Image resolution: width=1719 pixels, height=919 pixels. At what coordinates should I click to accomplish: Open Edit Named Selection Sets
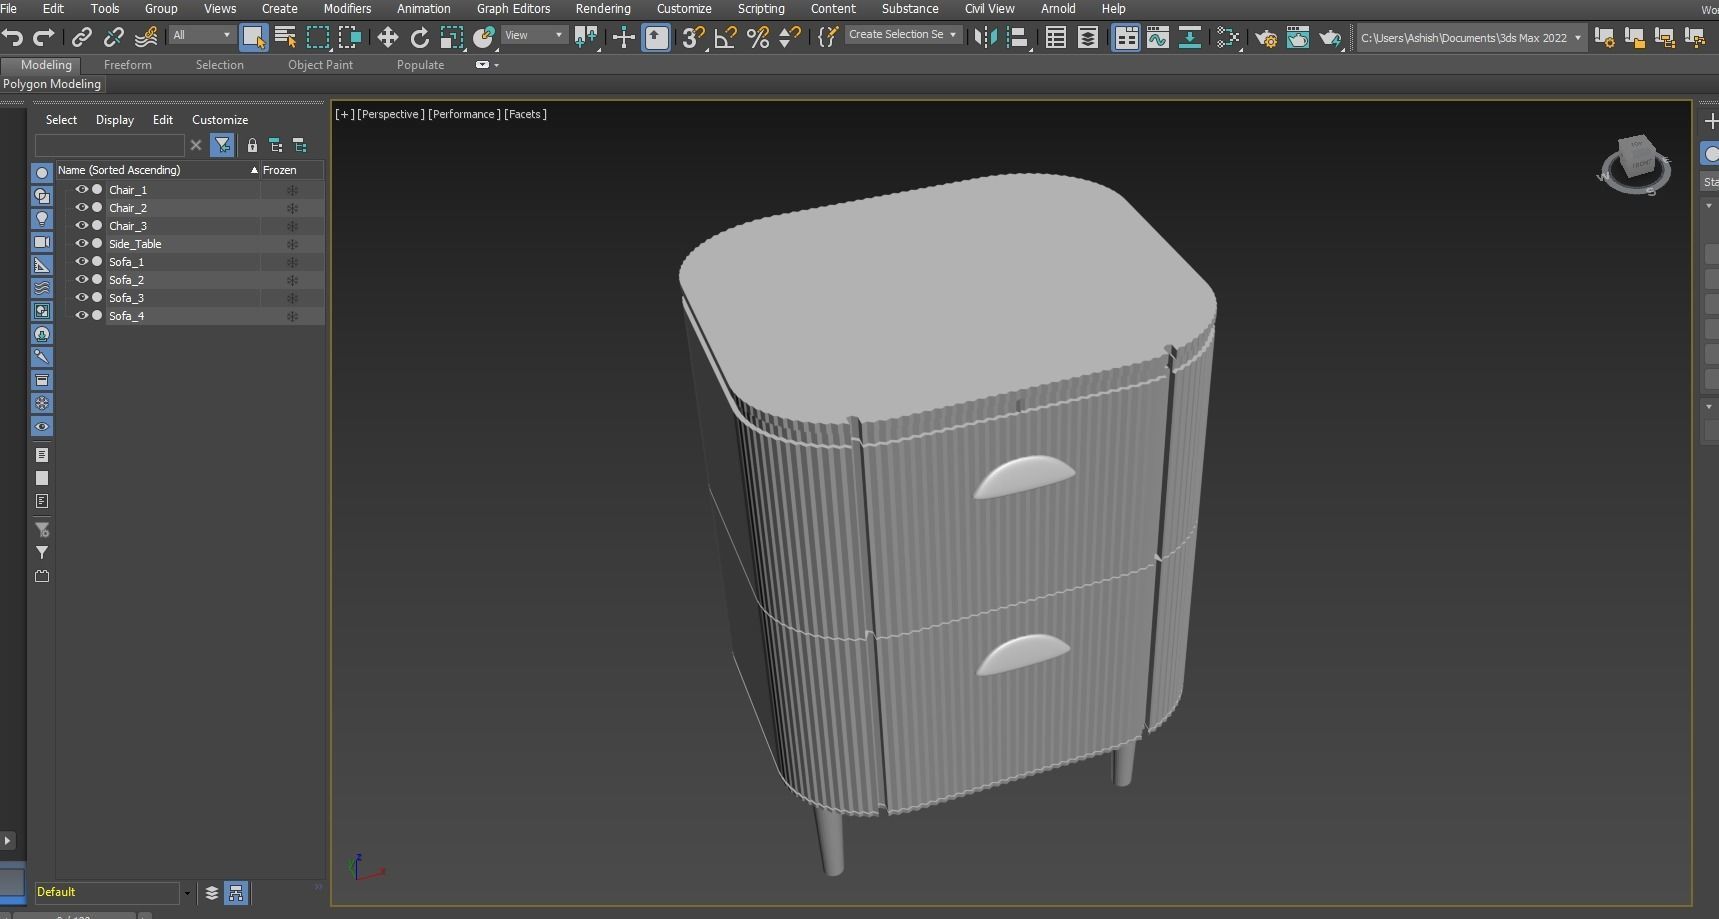click(827, 38)
